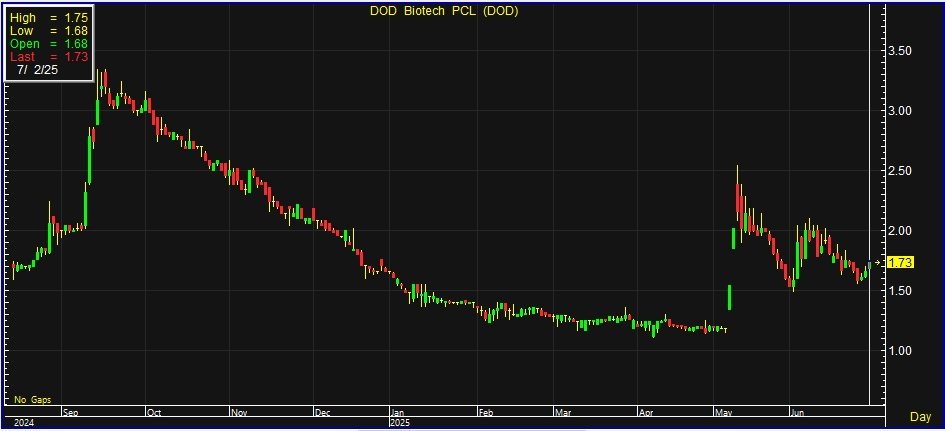Click the chart title DOD Biotech PCL (DOD)
The width and height of the screenshot is (945, 431).
pos(444,11)
